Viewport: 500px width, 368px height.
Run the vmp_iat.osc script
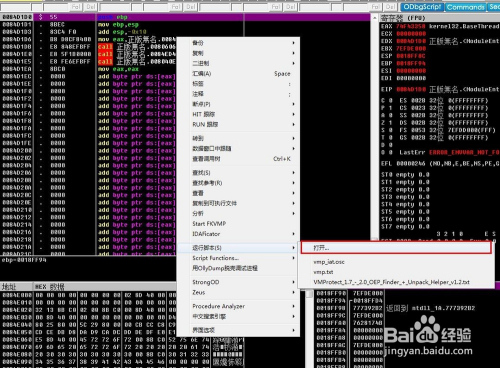(329, 262)
